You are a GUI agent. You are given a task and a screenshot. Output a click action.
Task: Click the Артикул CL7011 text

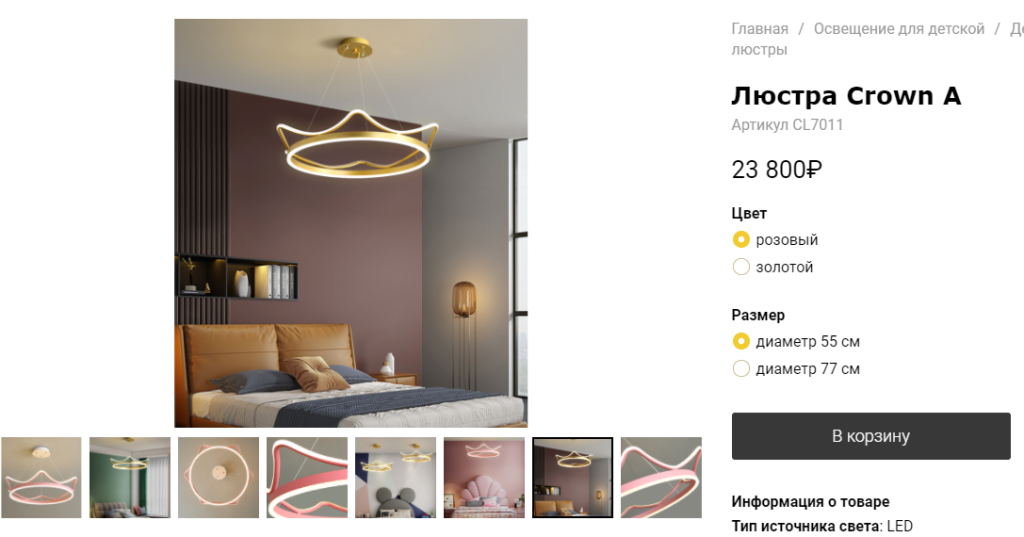click(x=787, y=125)
